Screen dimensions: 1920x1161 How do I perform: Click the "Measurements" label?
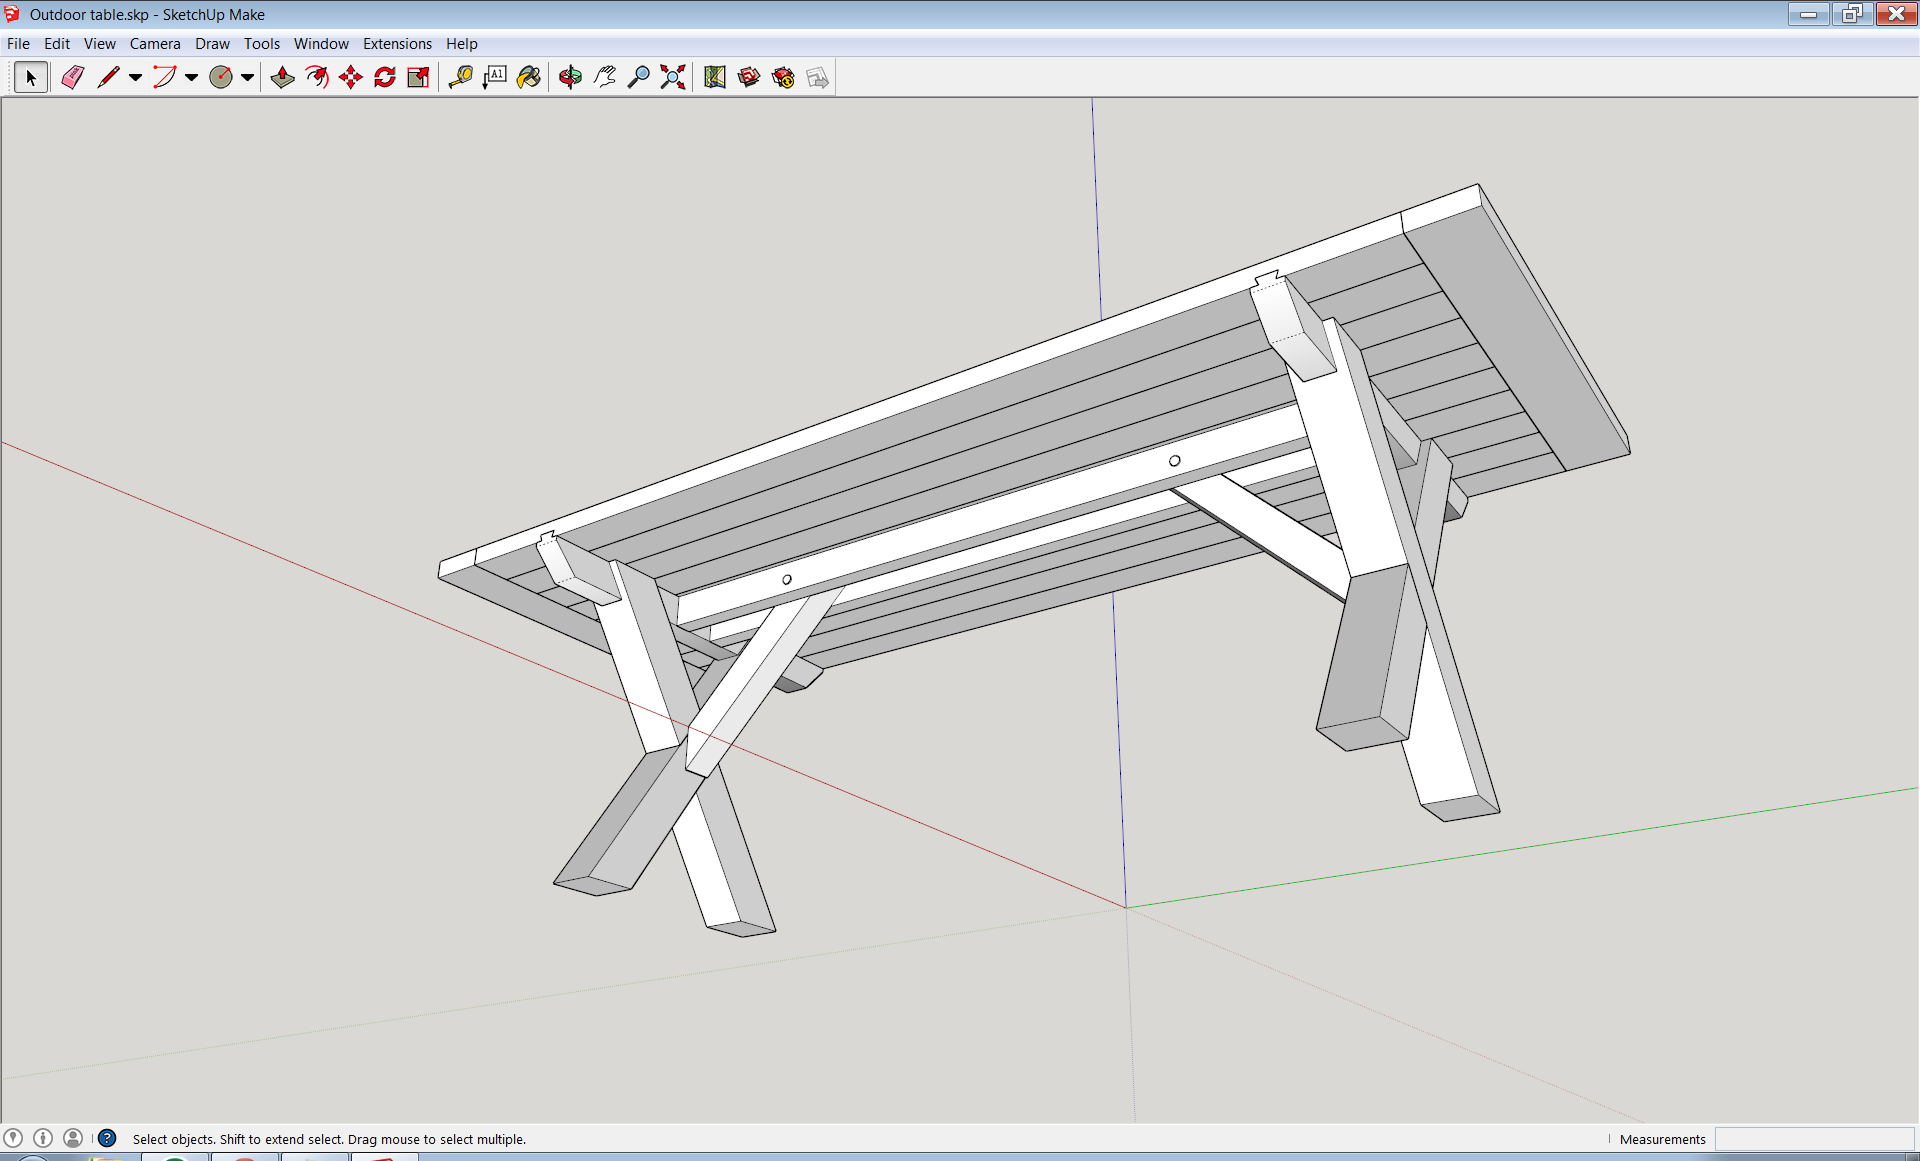(x=1662, y=1139)
